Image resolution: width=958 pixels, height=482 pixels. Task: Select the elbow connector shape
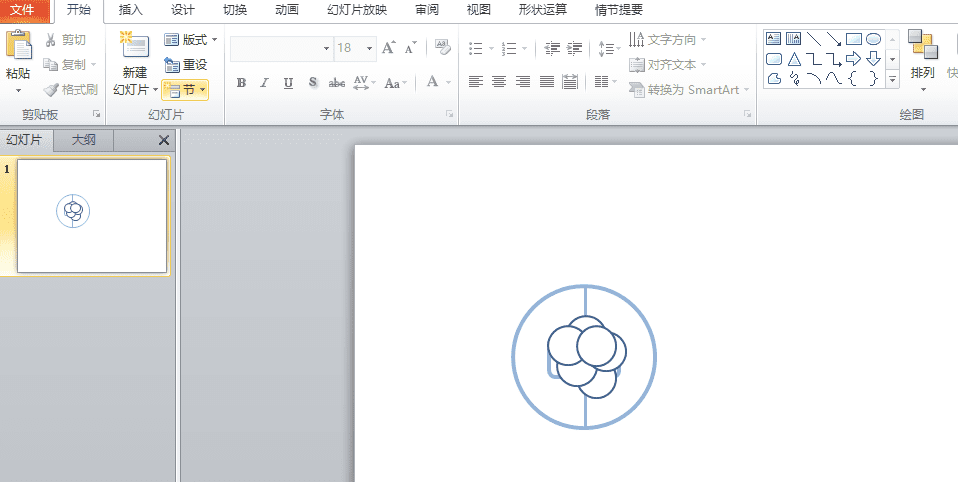click(x=814, y=59)
